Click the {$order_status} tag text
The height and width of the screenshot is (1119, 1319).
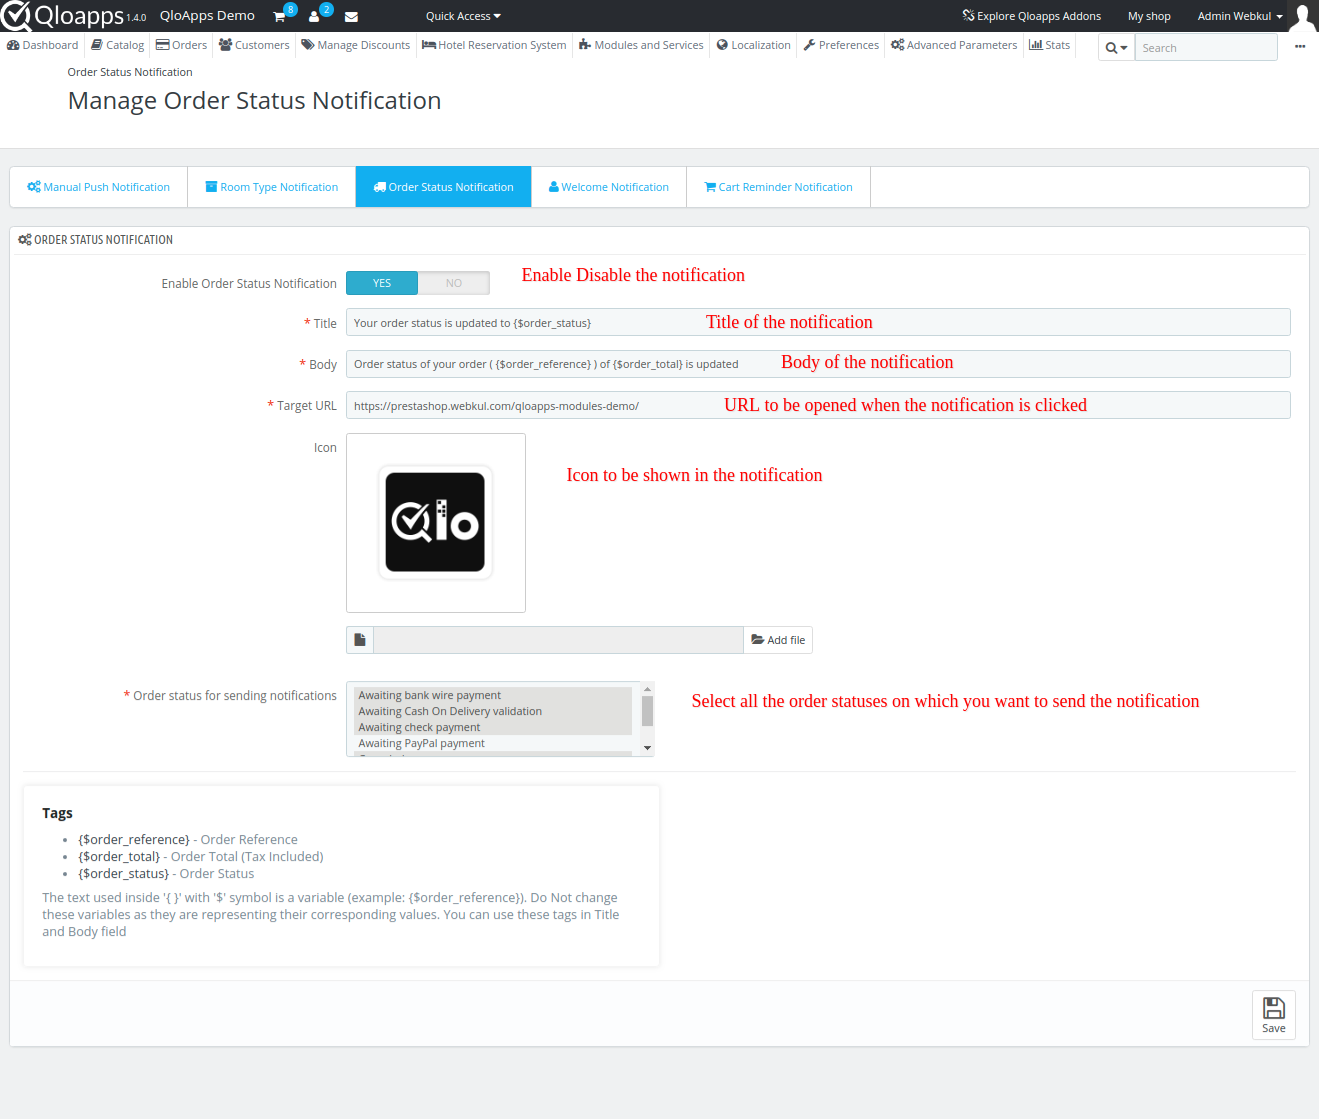[124, 874]
